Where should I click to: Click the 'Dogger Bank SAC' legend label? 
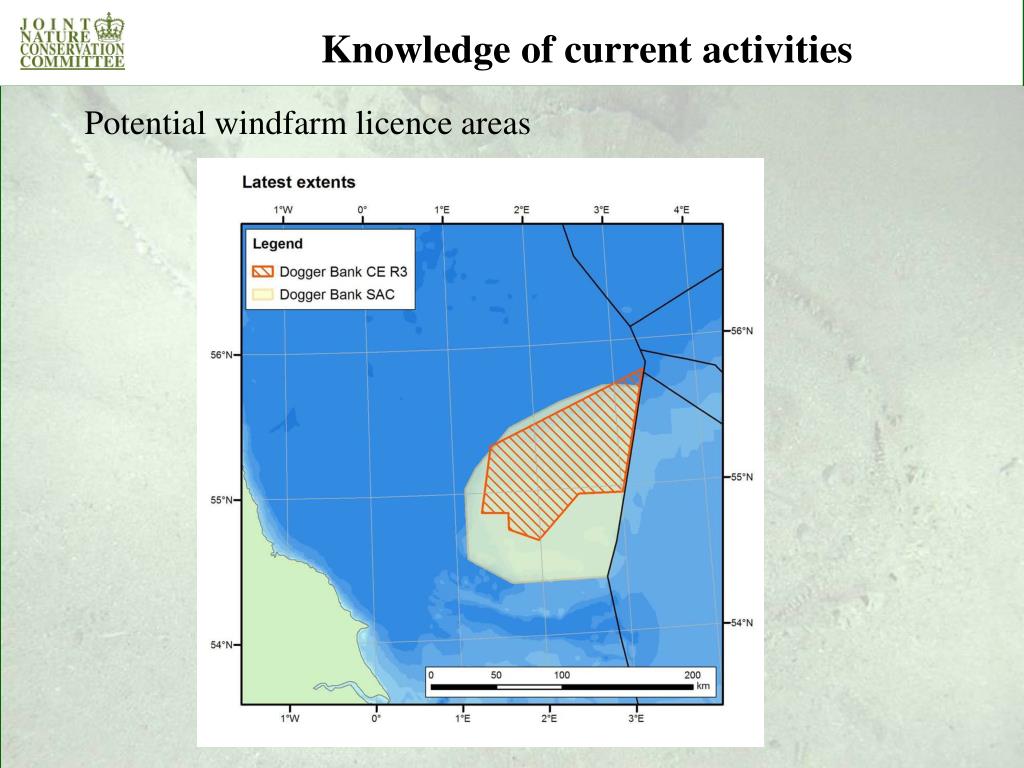tap(337, 295)
